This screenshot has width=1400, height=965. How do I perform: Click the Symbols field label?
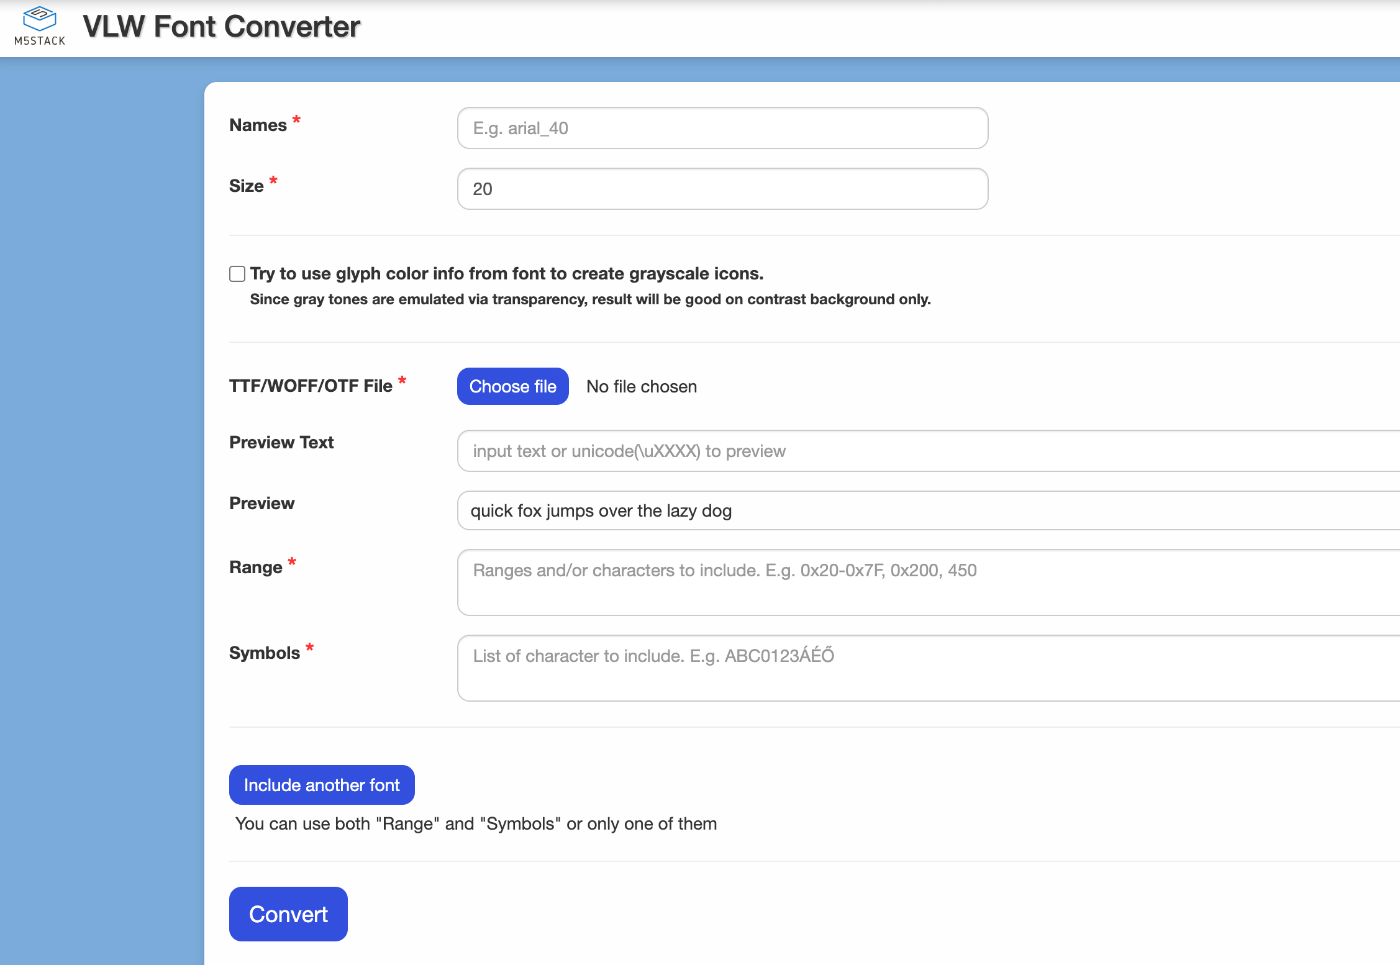(264, 653)
